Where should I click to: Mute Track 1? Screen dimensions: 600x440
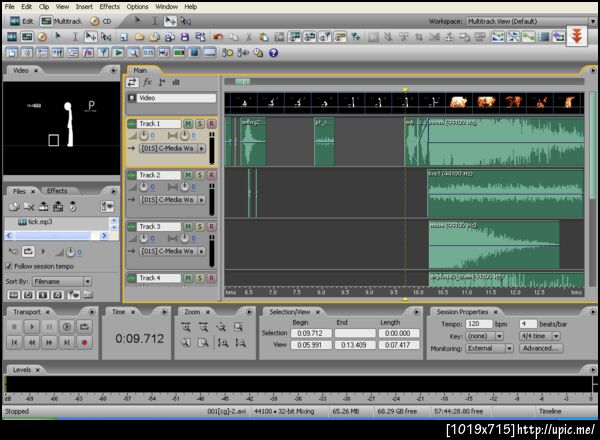coord(188,123)
